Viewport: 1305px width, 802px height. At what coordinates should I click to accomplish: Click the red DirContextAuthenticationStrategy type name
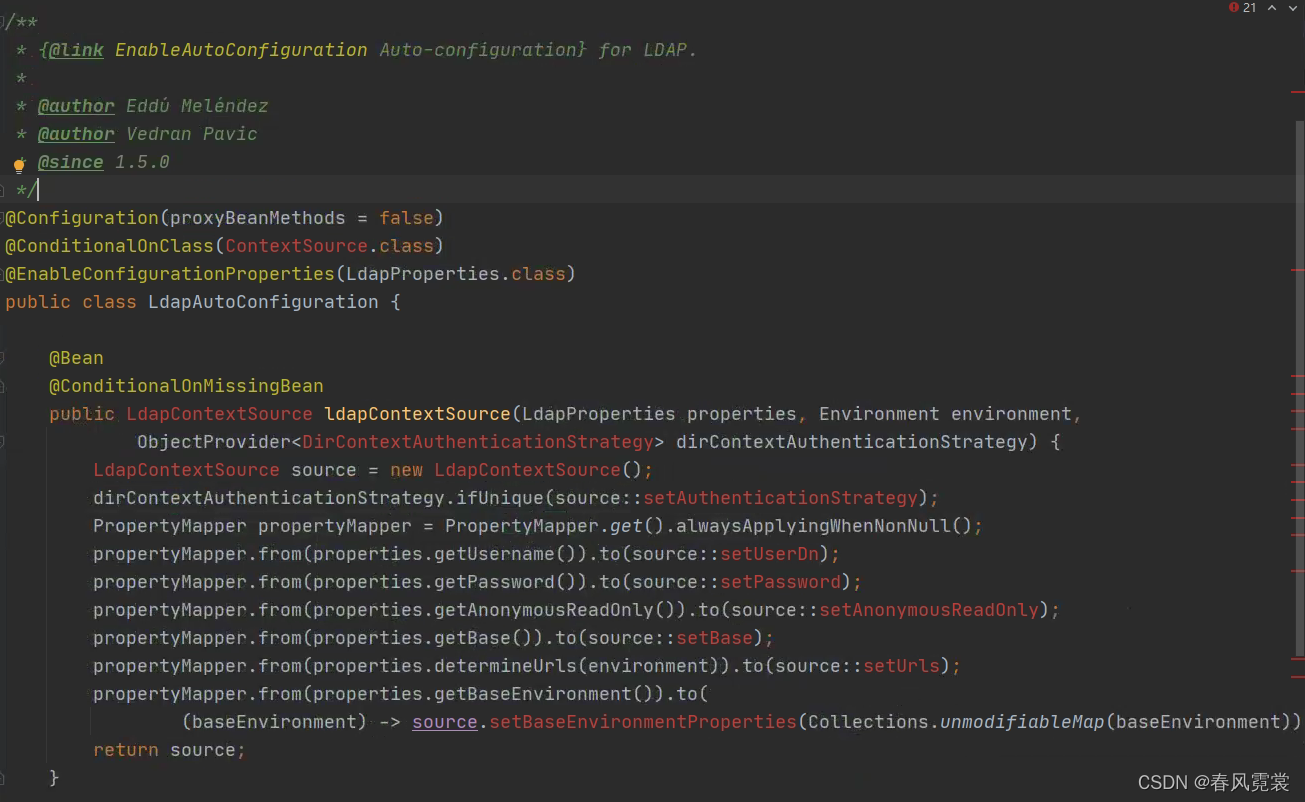pos(478,442)
